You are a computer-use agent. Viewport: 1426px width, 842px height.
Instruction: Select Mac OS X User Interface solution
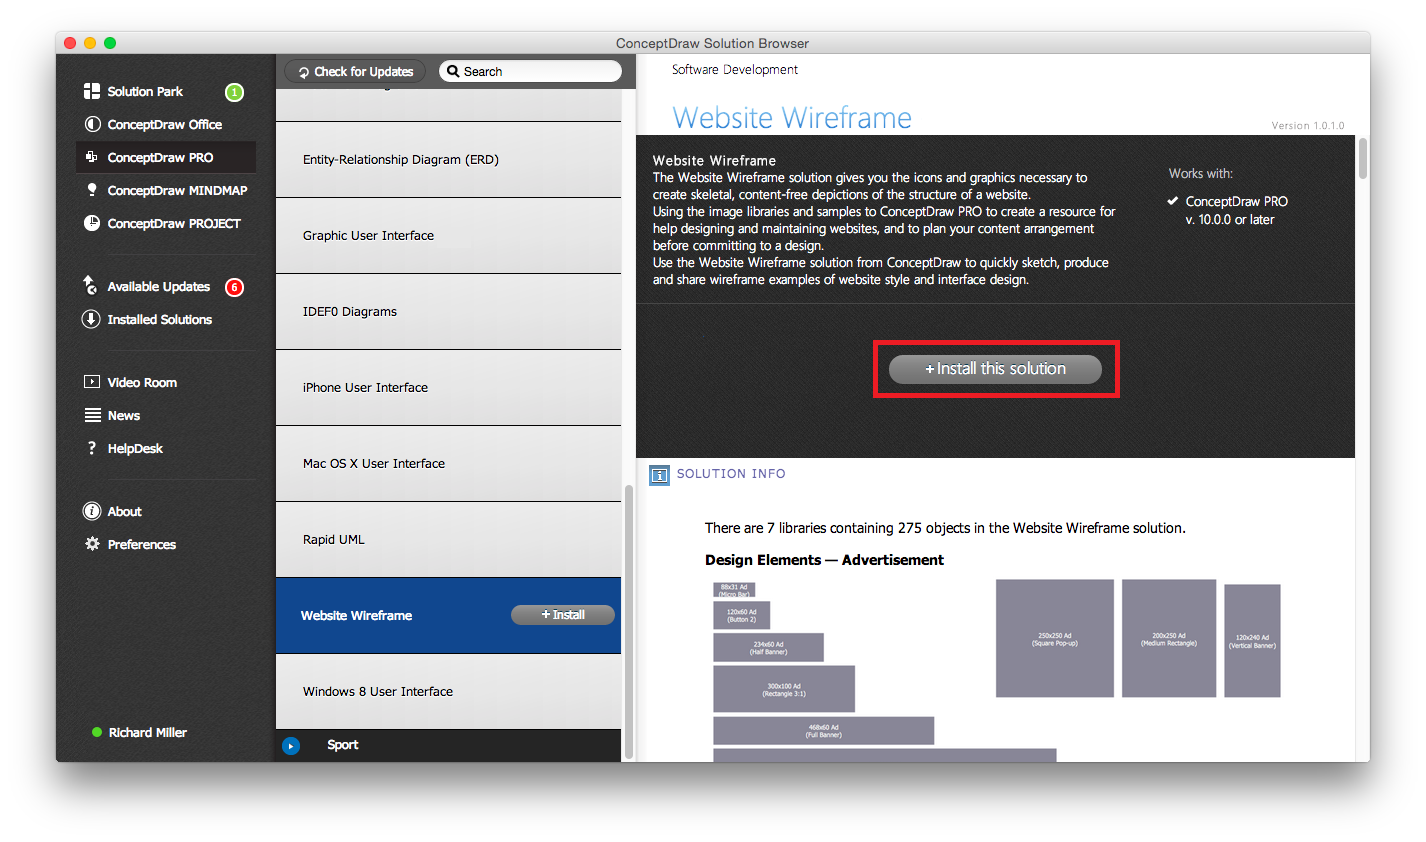tap(448, 464)
